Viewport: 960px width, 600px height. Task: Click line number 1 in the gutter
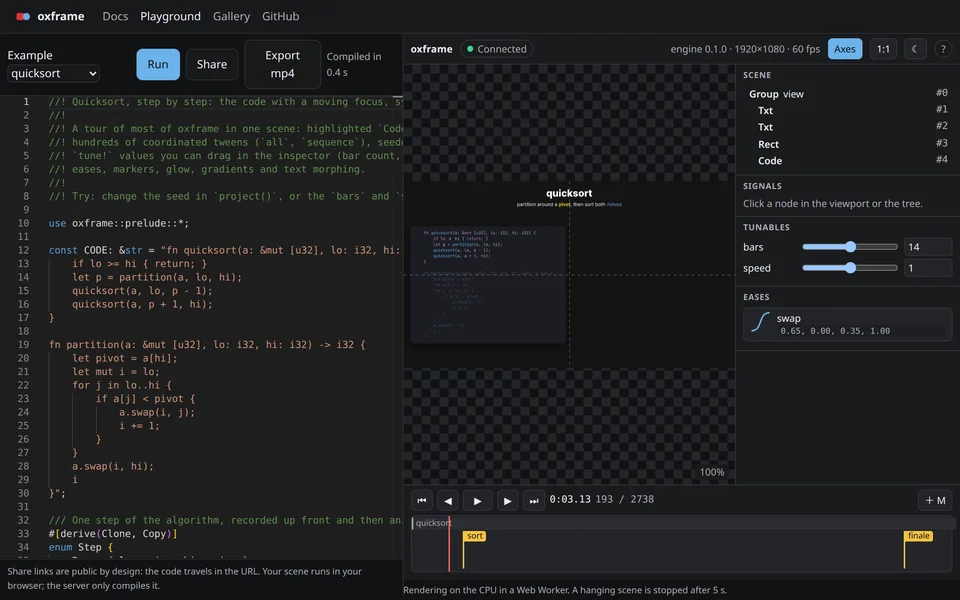tap(26, 102)
